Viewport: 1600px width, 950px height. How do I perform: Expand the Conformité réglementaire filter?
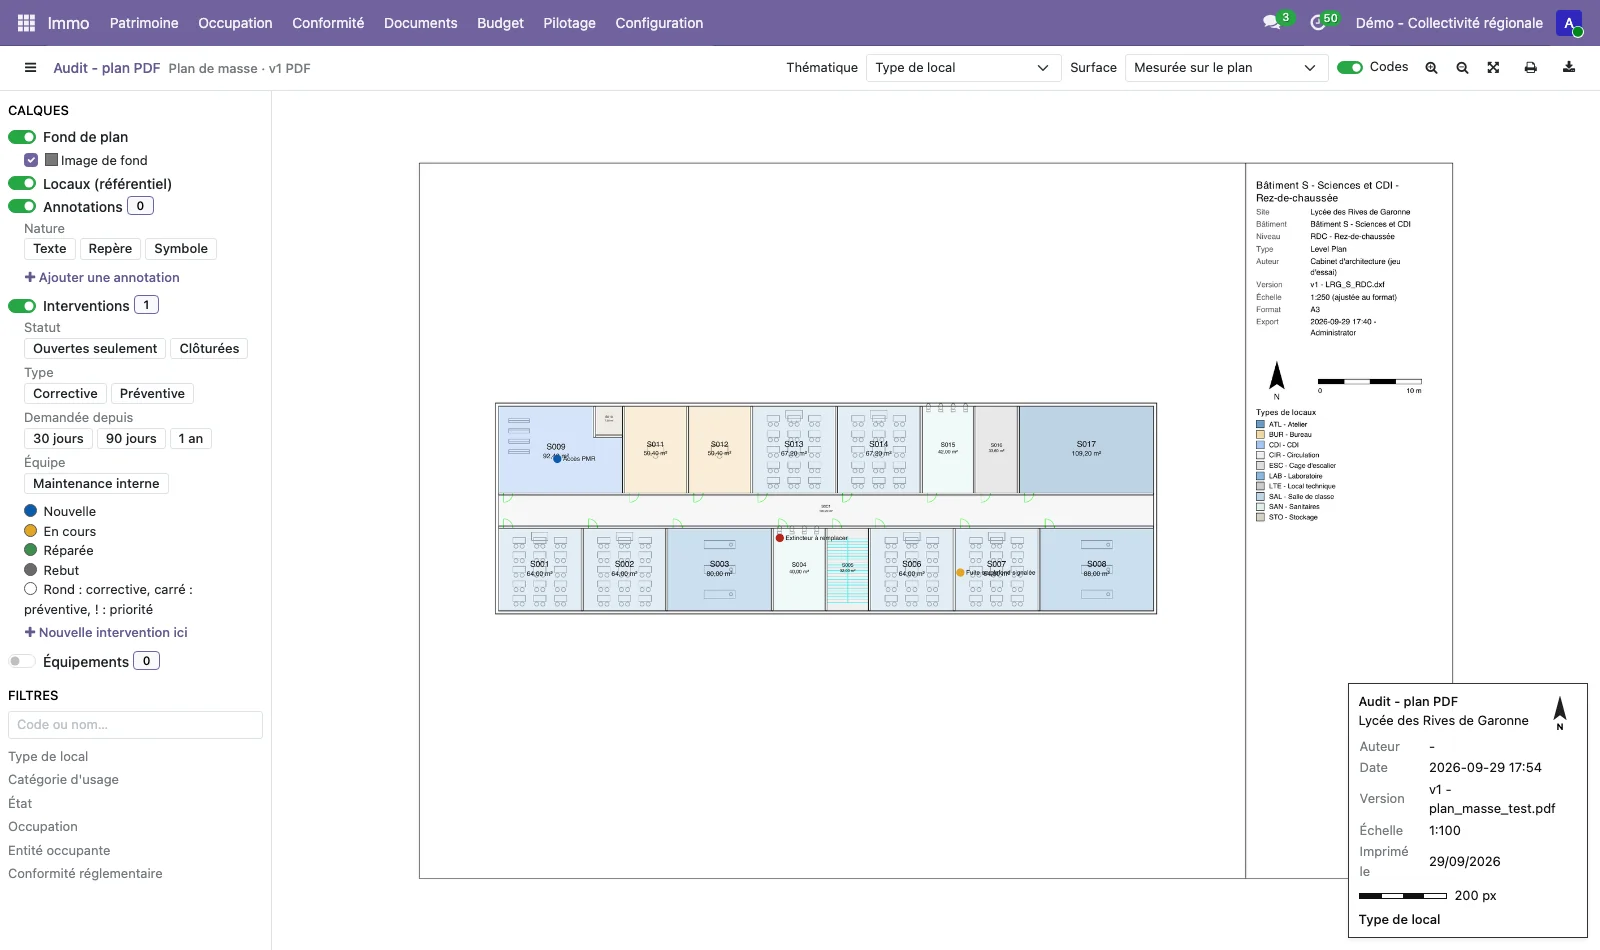click(x=85, y=874)
